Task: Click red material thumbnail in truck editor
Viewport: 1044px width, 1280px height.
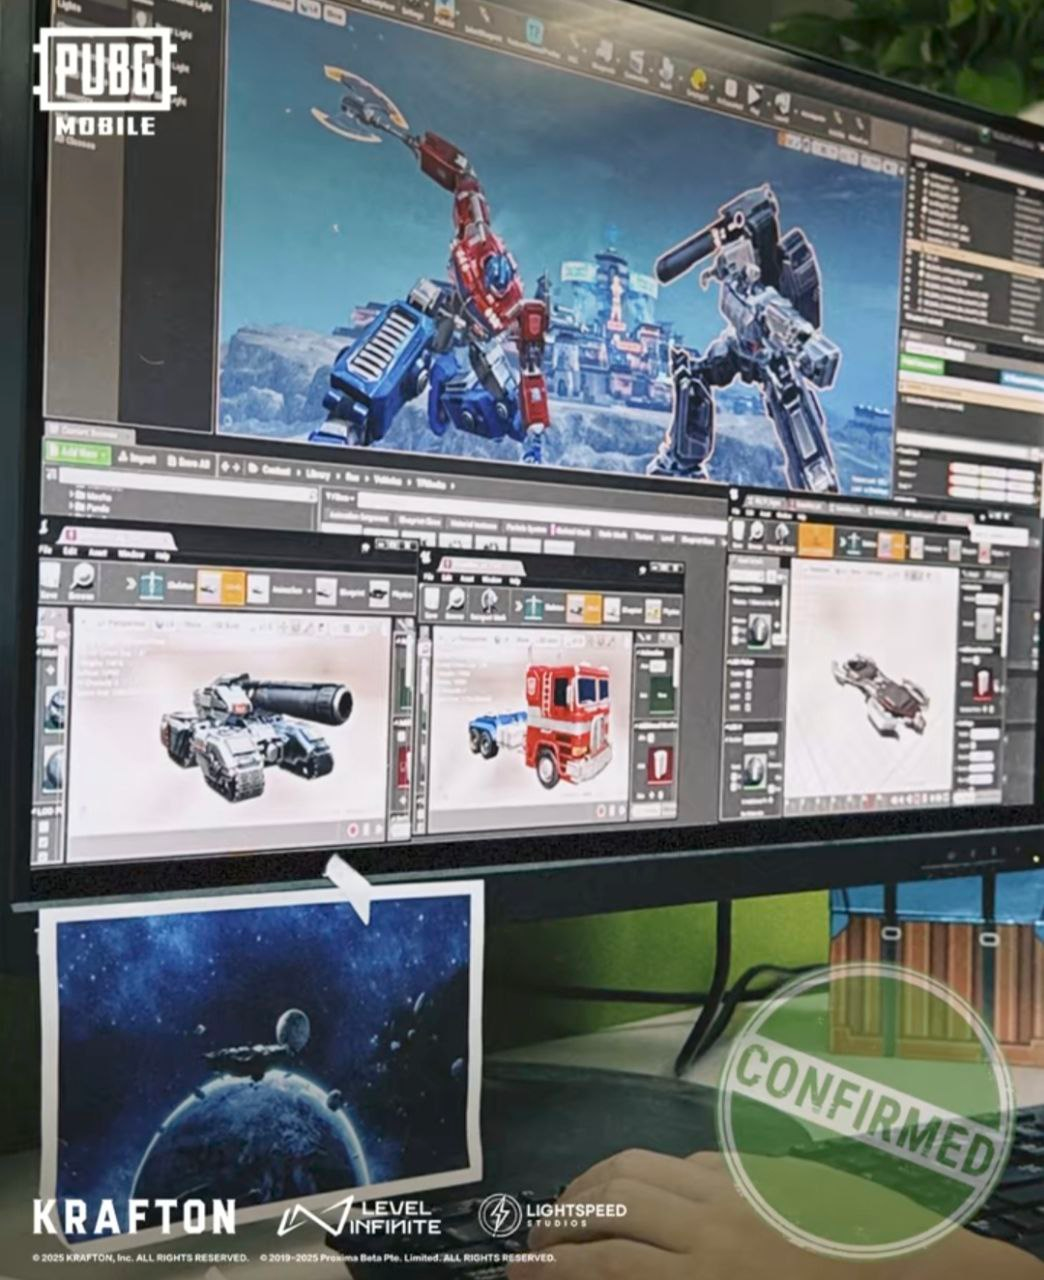Action: (x=659, y=766)
